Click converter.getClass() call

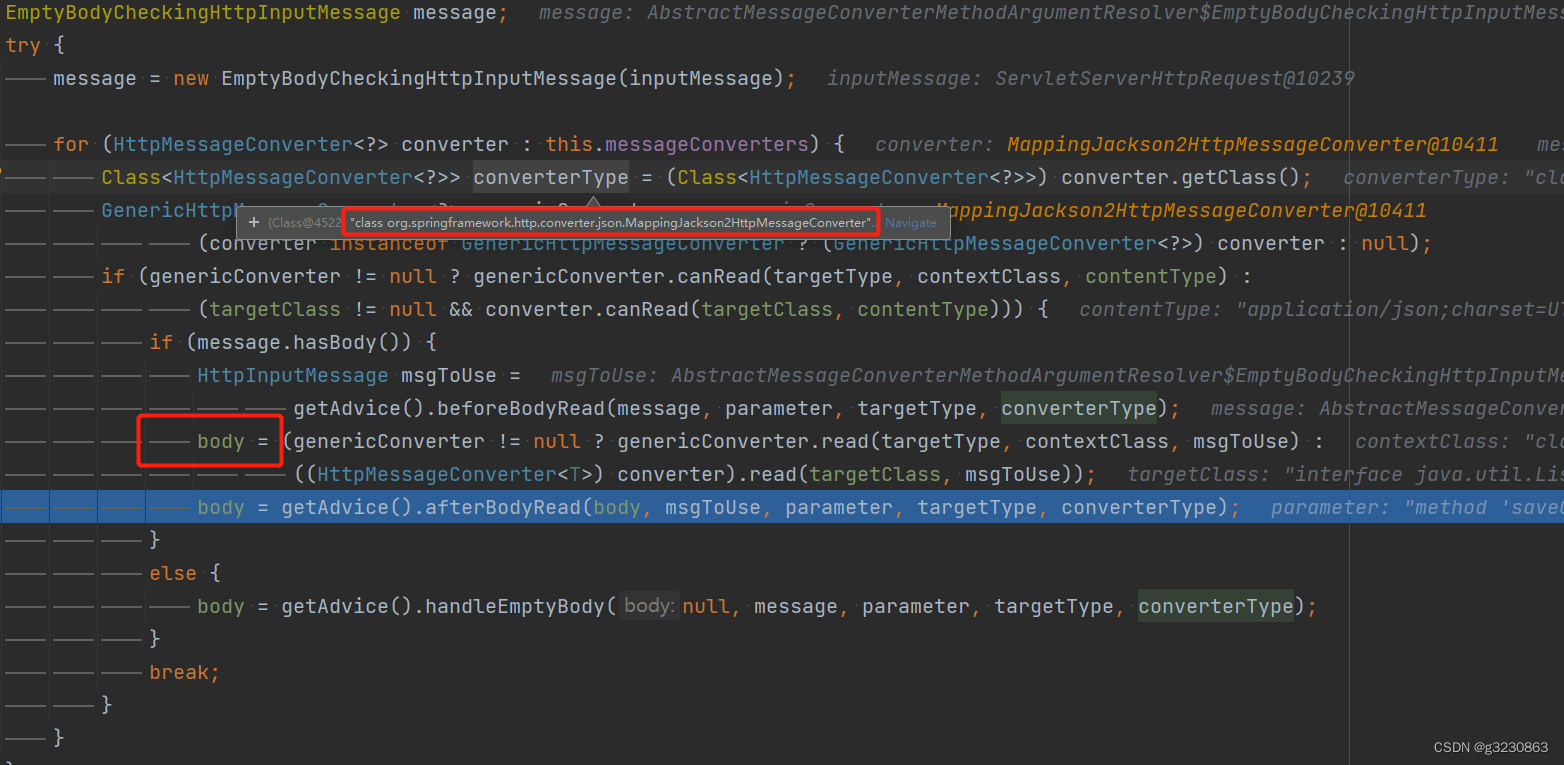(x=1181, y=177)
